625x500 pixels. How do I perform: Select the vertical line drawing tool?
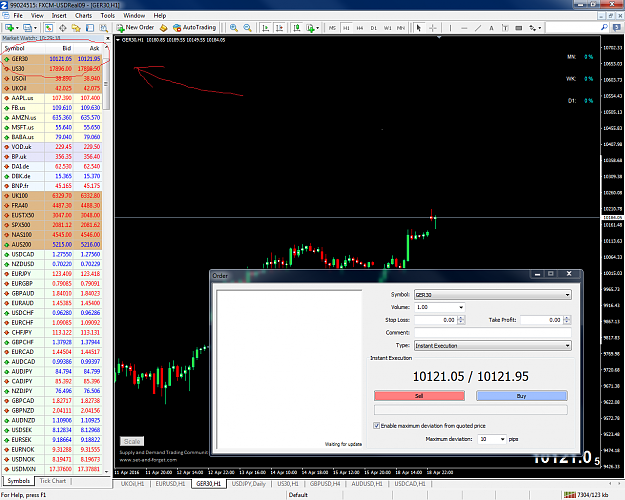[450, 28]
